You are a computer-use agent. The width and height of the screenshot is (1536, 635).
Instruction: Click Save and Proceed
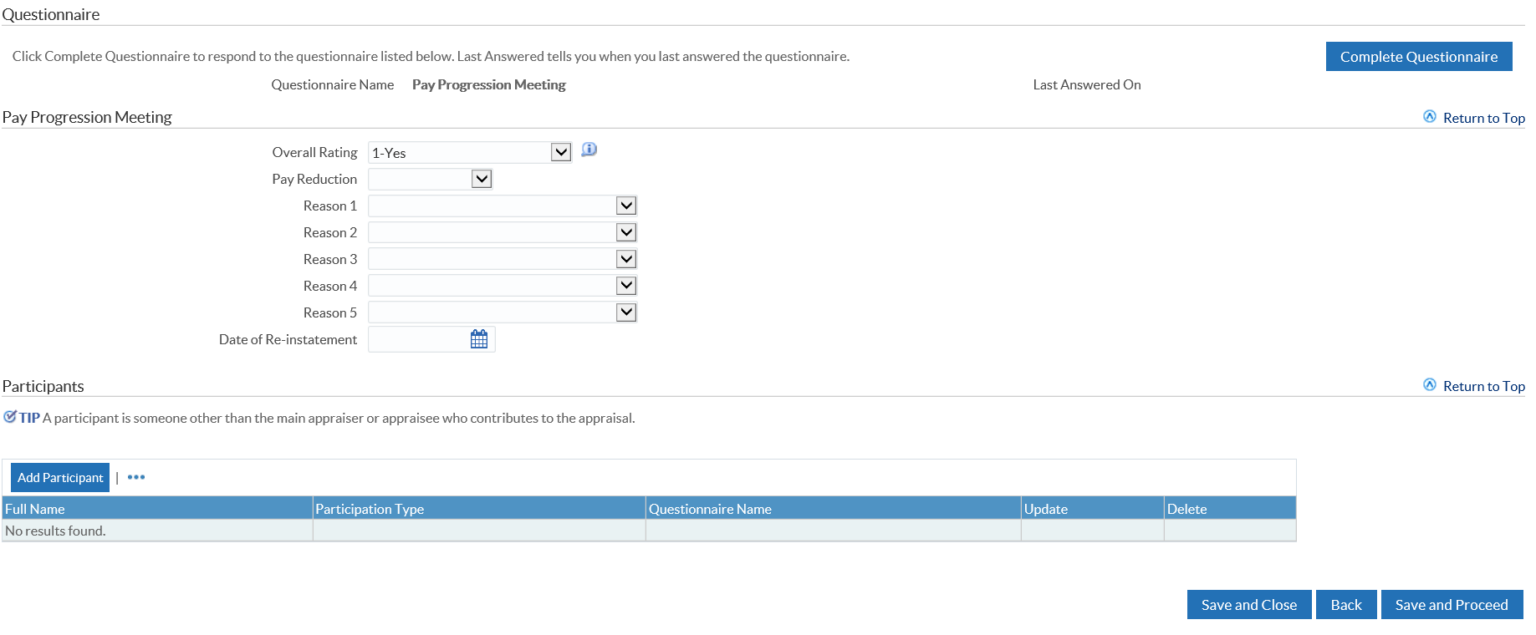1451,605
